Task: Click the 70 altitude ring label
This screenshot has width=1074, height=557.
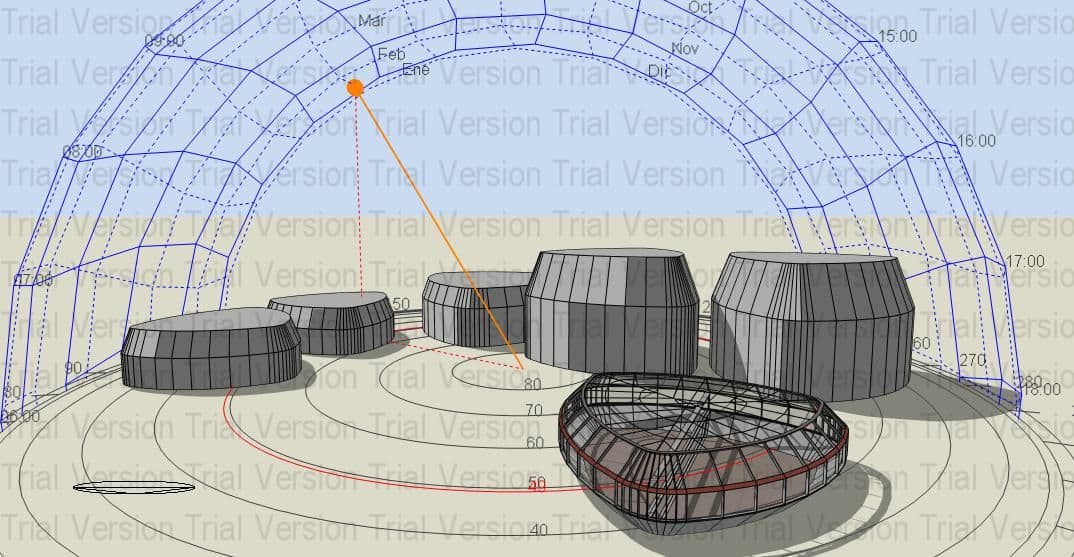Action: (534, 410)
